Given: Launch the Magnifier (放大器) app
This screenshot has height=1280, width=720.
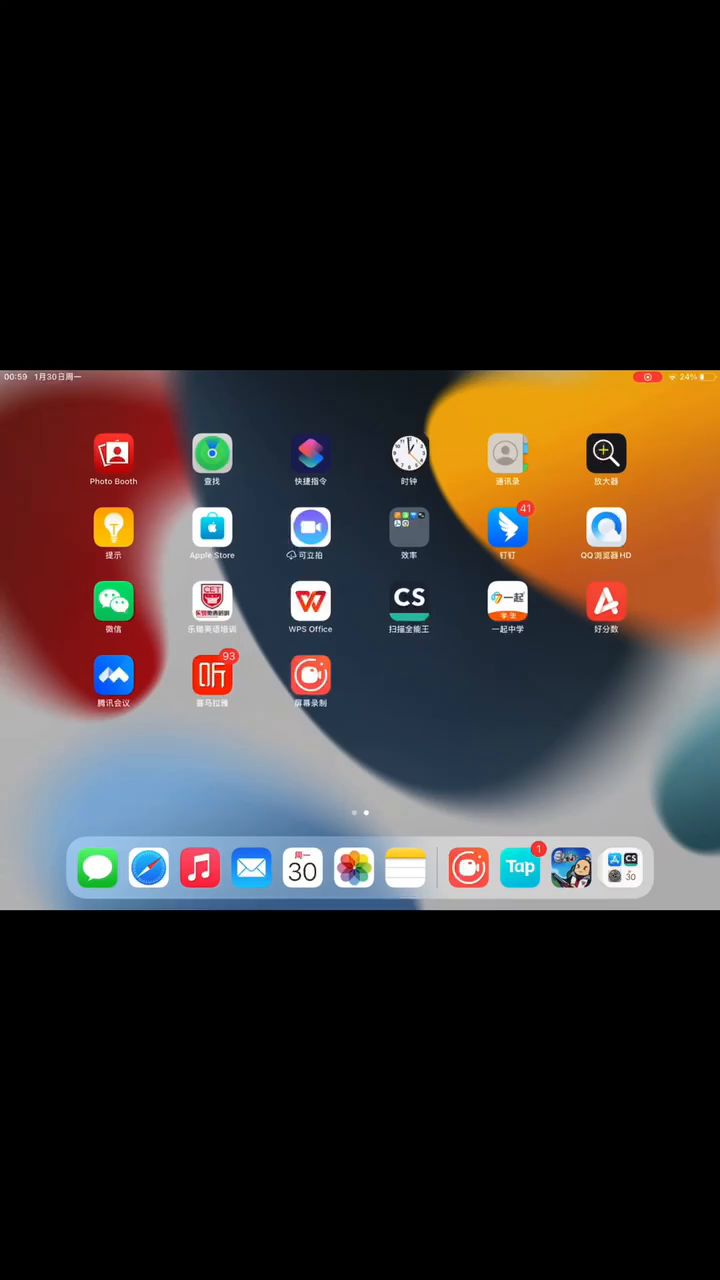Looking at the screenshot, I should (x=606, y=453).
